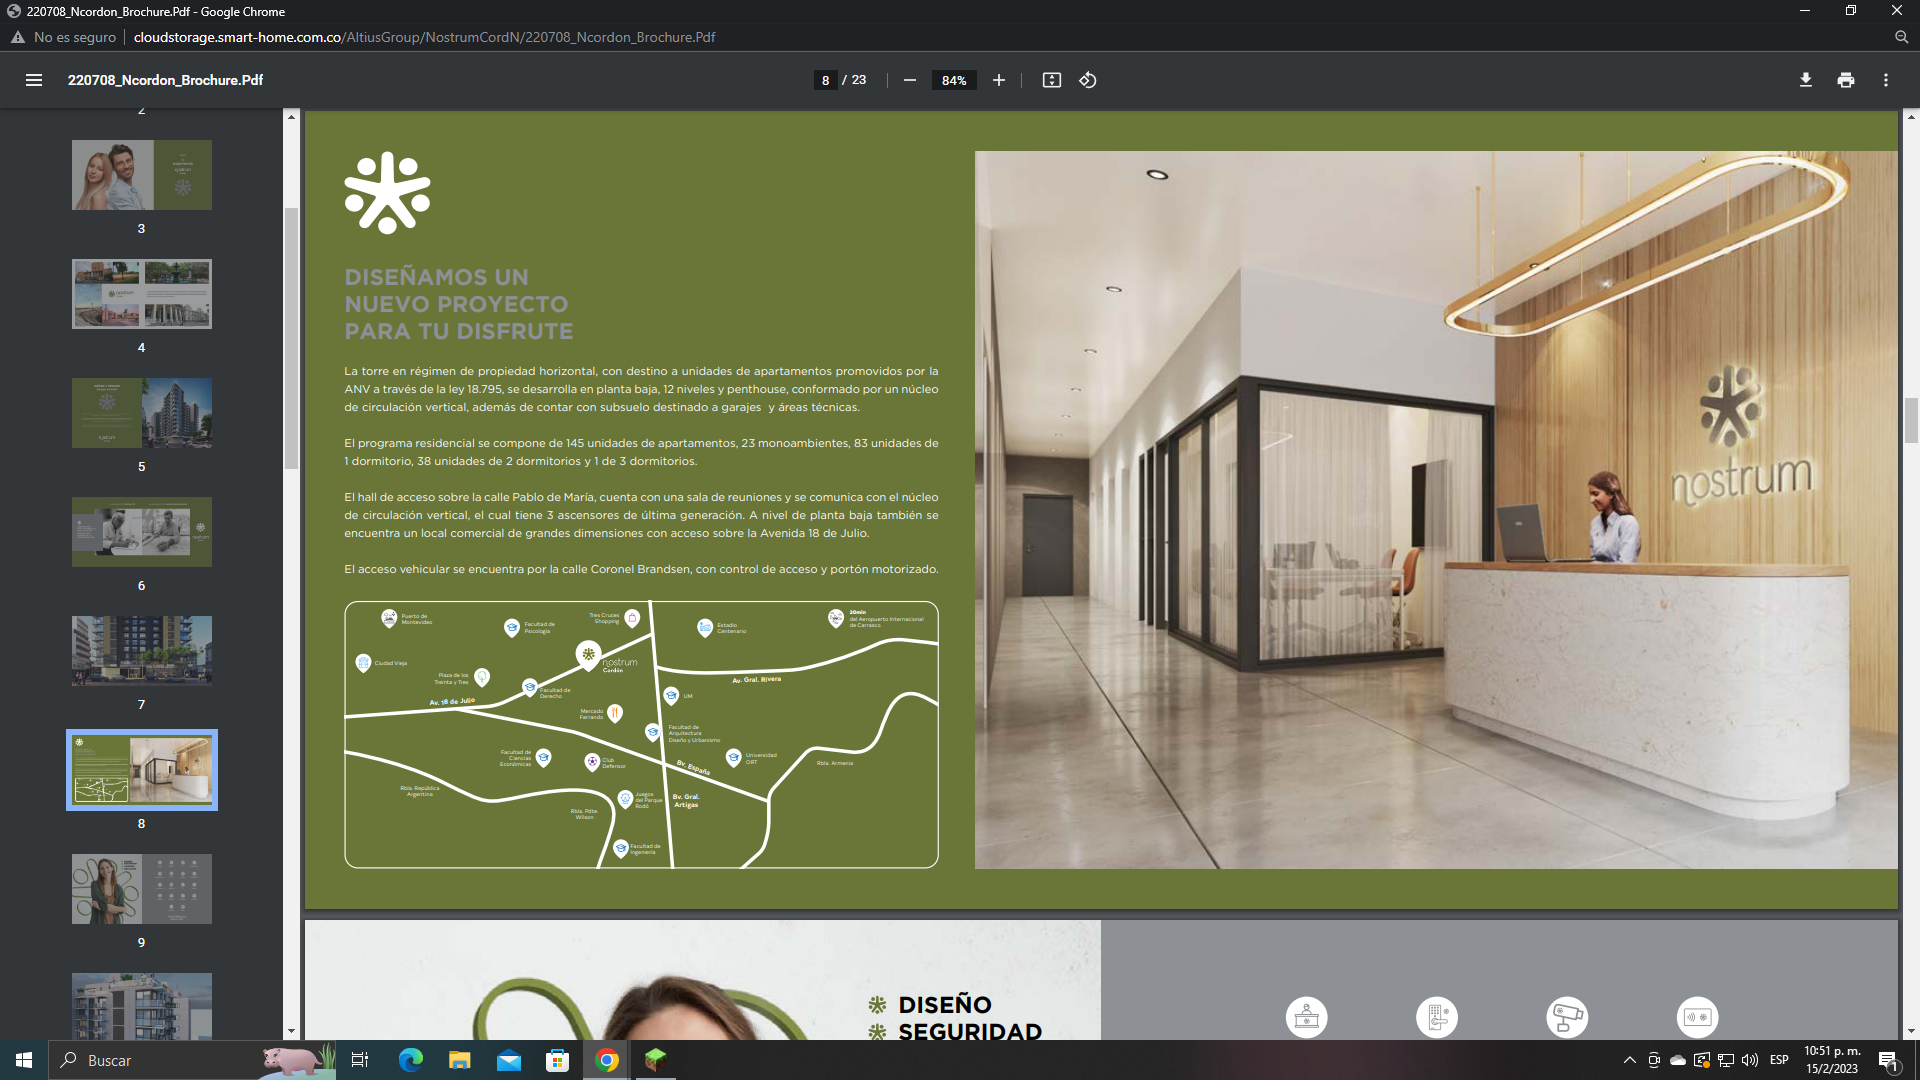The height and width of the screenshot is (1080, 1920).
Task: Show hidden system tray icons chevron
Action: (1629, 1060)
